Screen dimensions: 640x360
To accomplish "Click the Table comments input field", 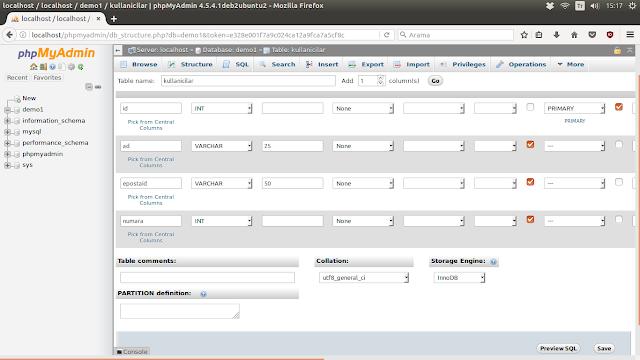I will [207, 278].
